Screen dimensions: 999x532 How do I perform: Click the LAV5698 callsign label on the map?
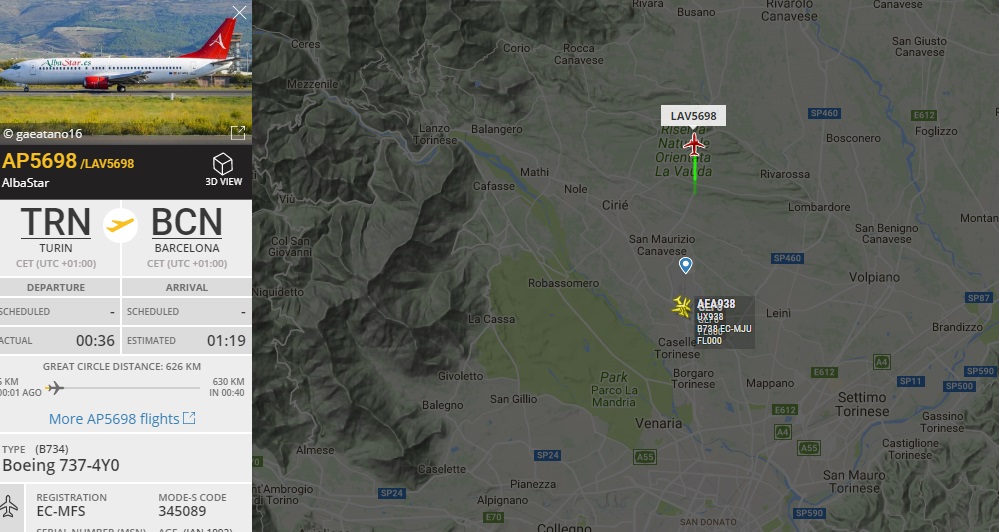click(x=693, y=116)
